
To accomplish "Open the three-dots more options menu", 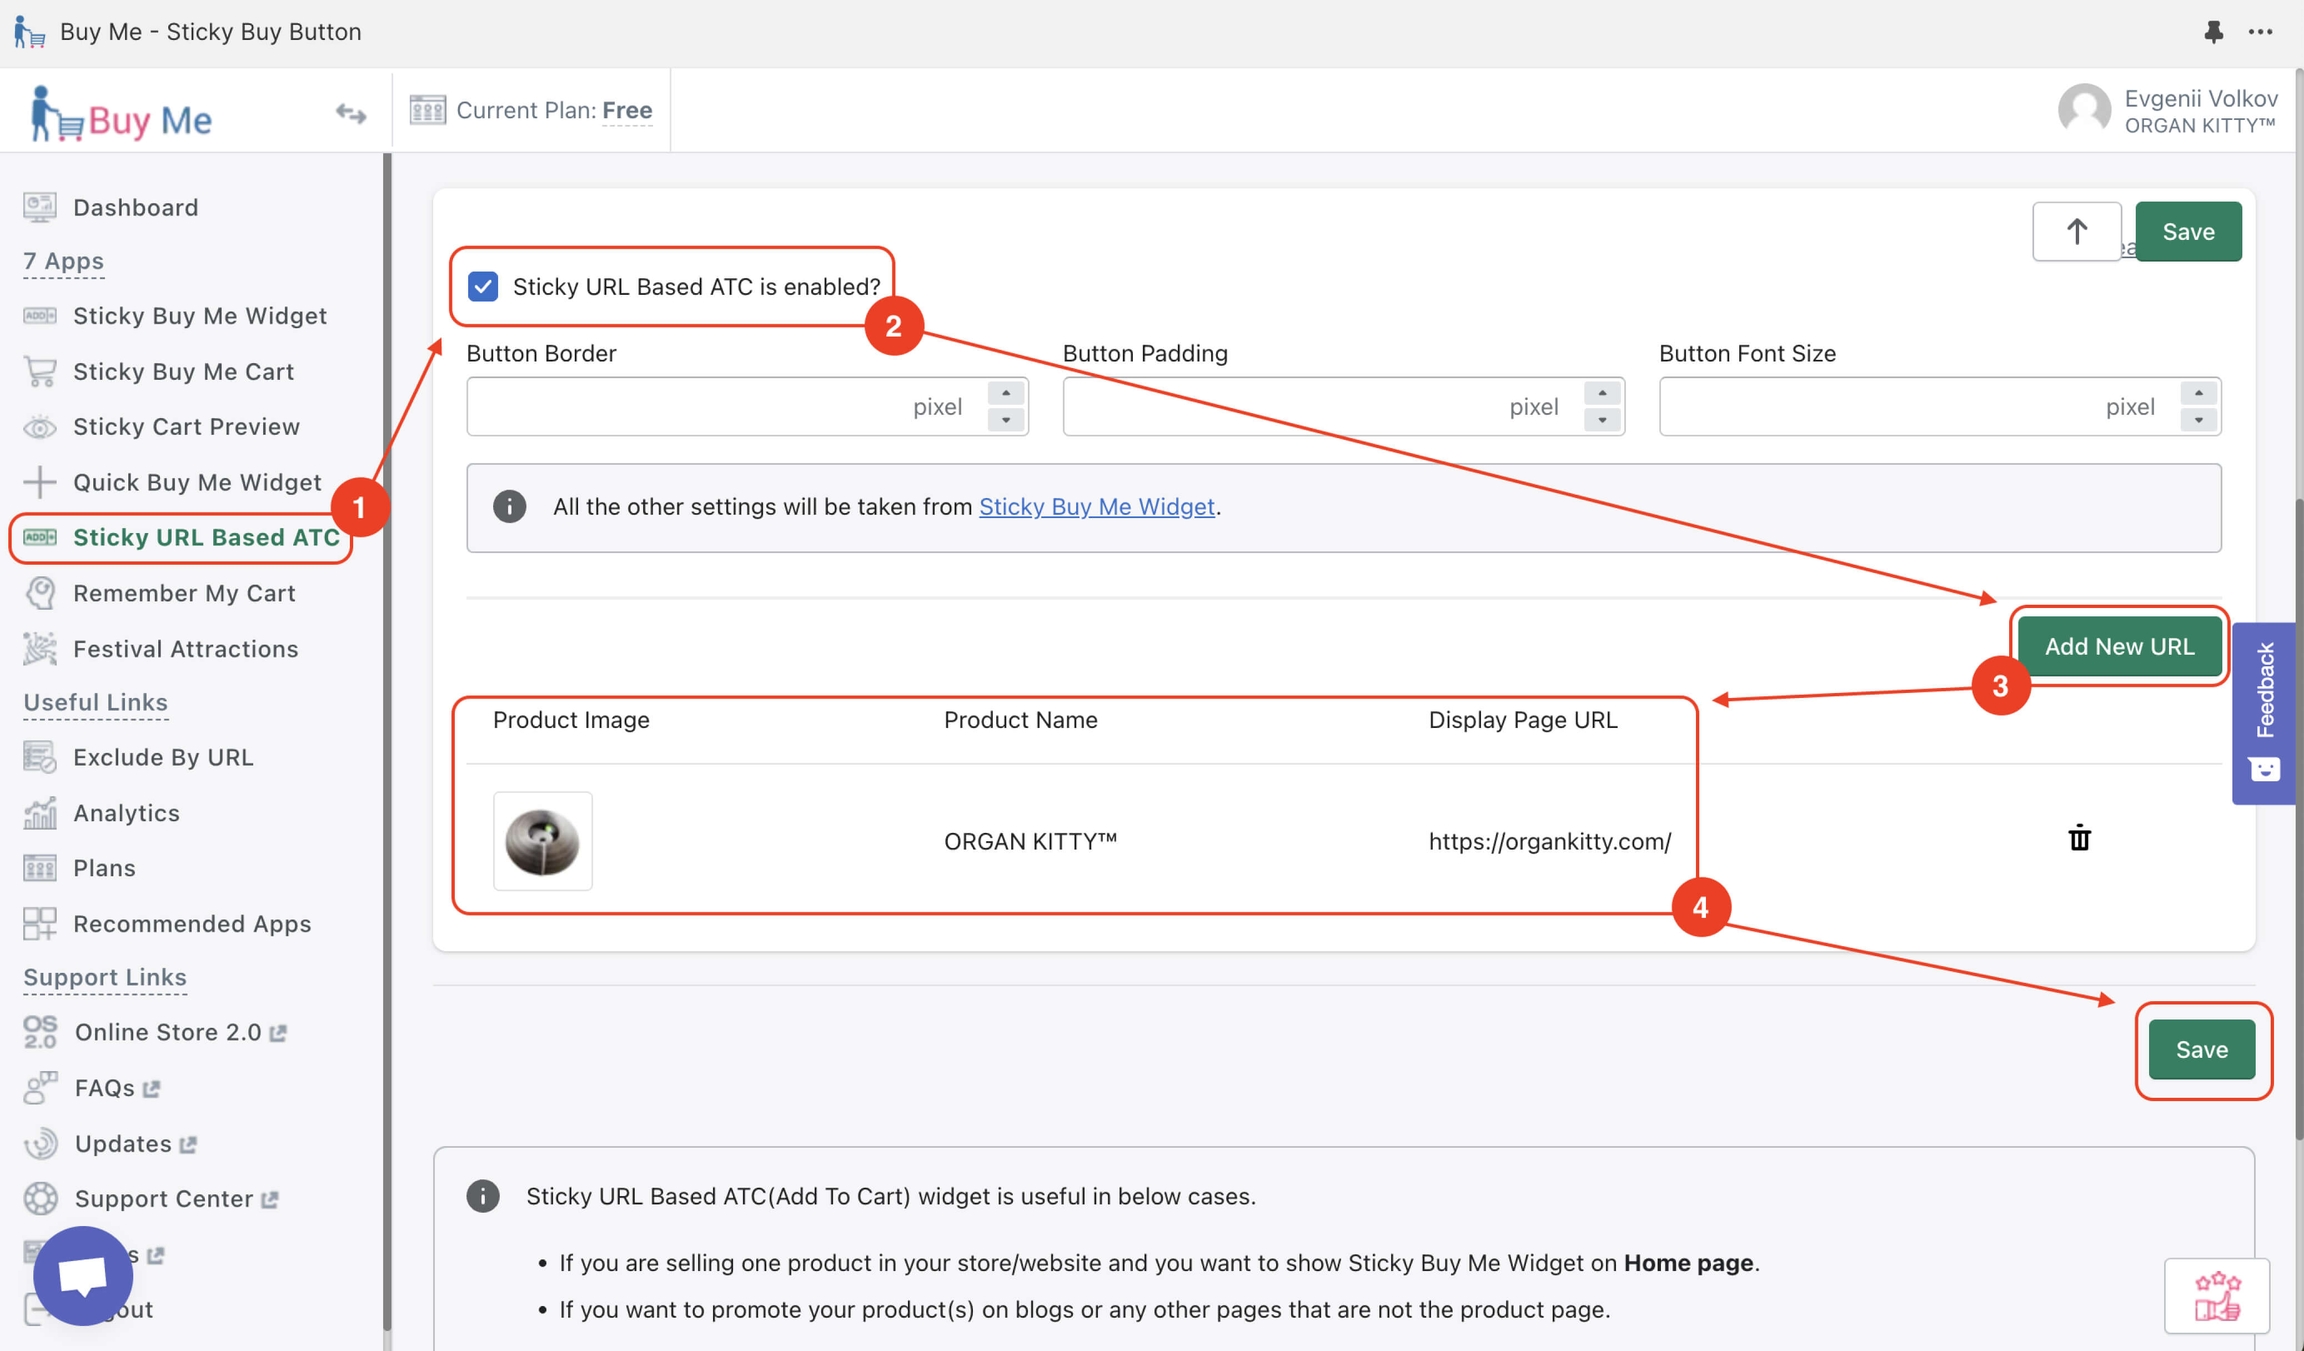I will pos(2261,32).
